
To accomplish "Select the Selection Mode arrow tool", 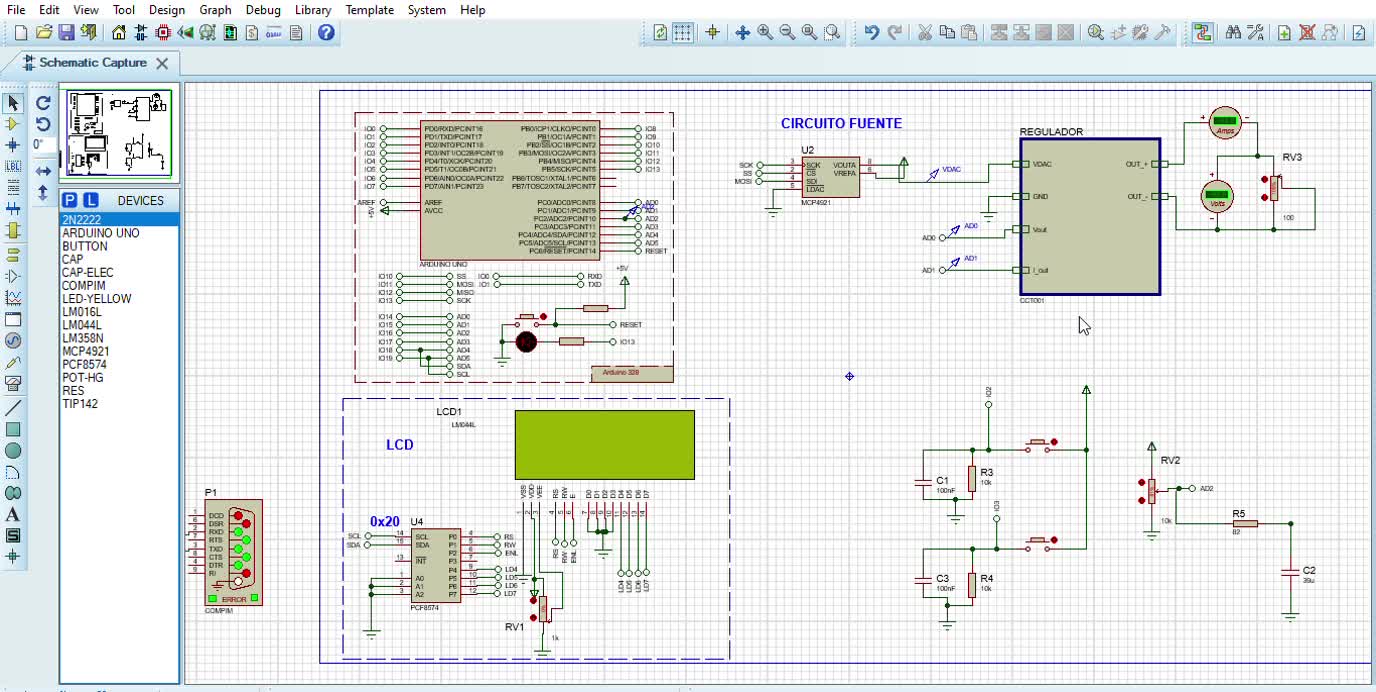I will coord(13,103).
